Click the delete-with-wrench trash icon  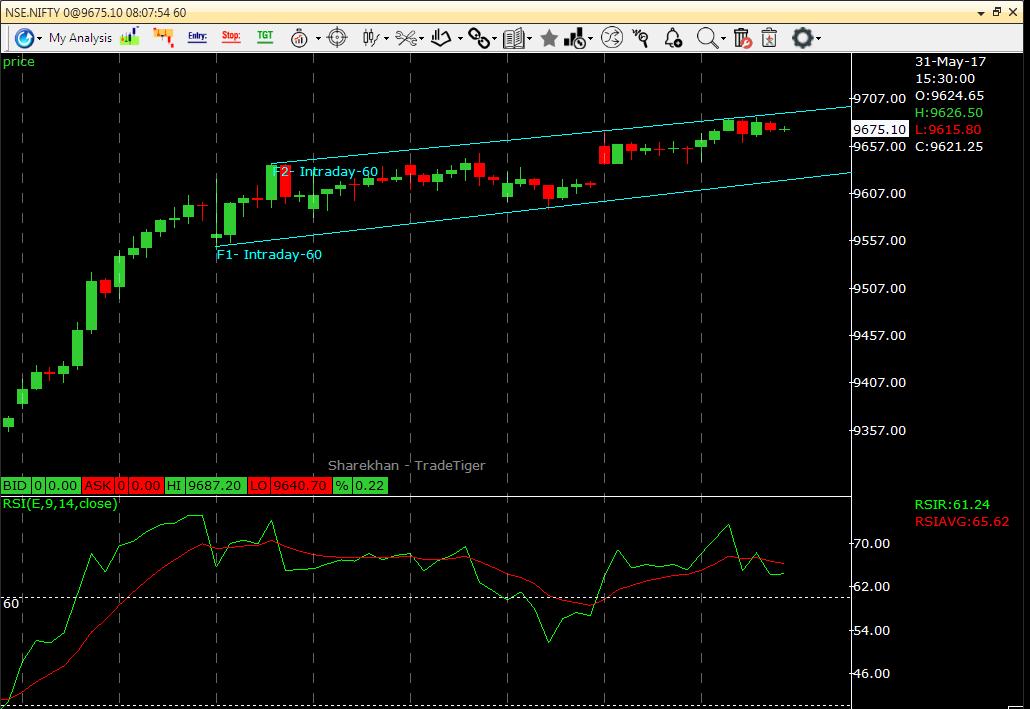tap(743, 38)
